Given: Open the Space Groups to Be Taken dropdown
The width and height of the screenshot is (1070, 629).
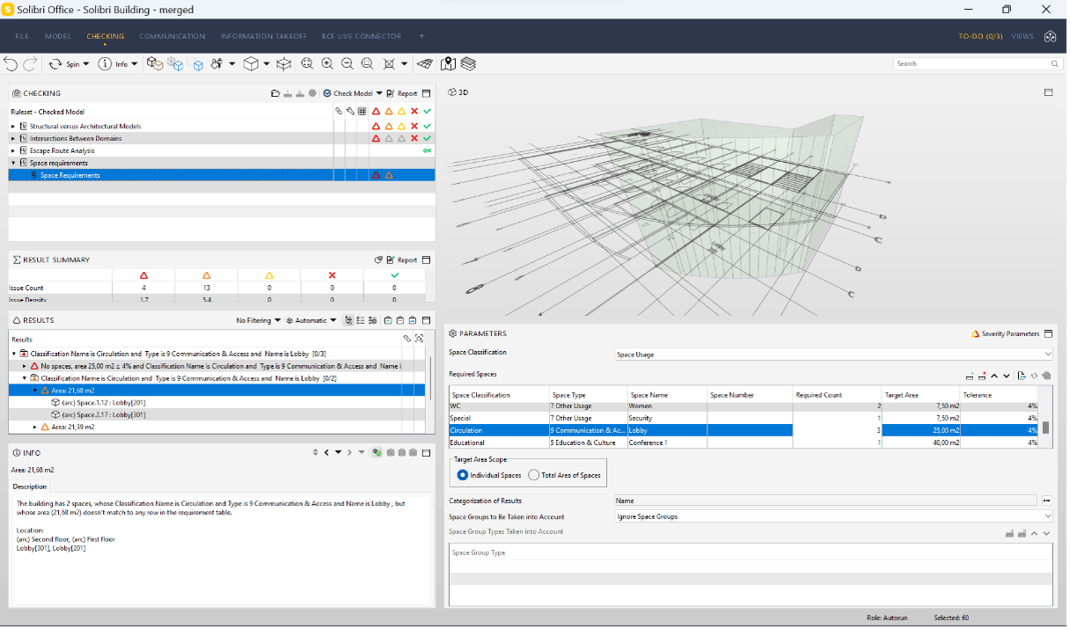Looking at the screenshot, I should tap(1047, 517).
